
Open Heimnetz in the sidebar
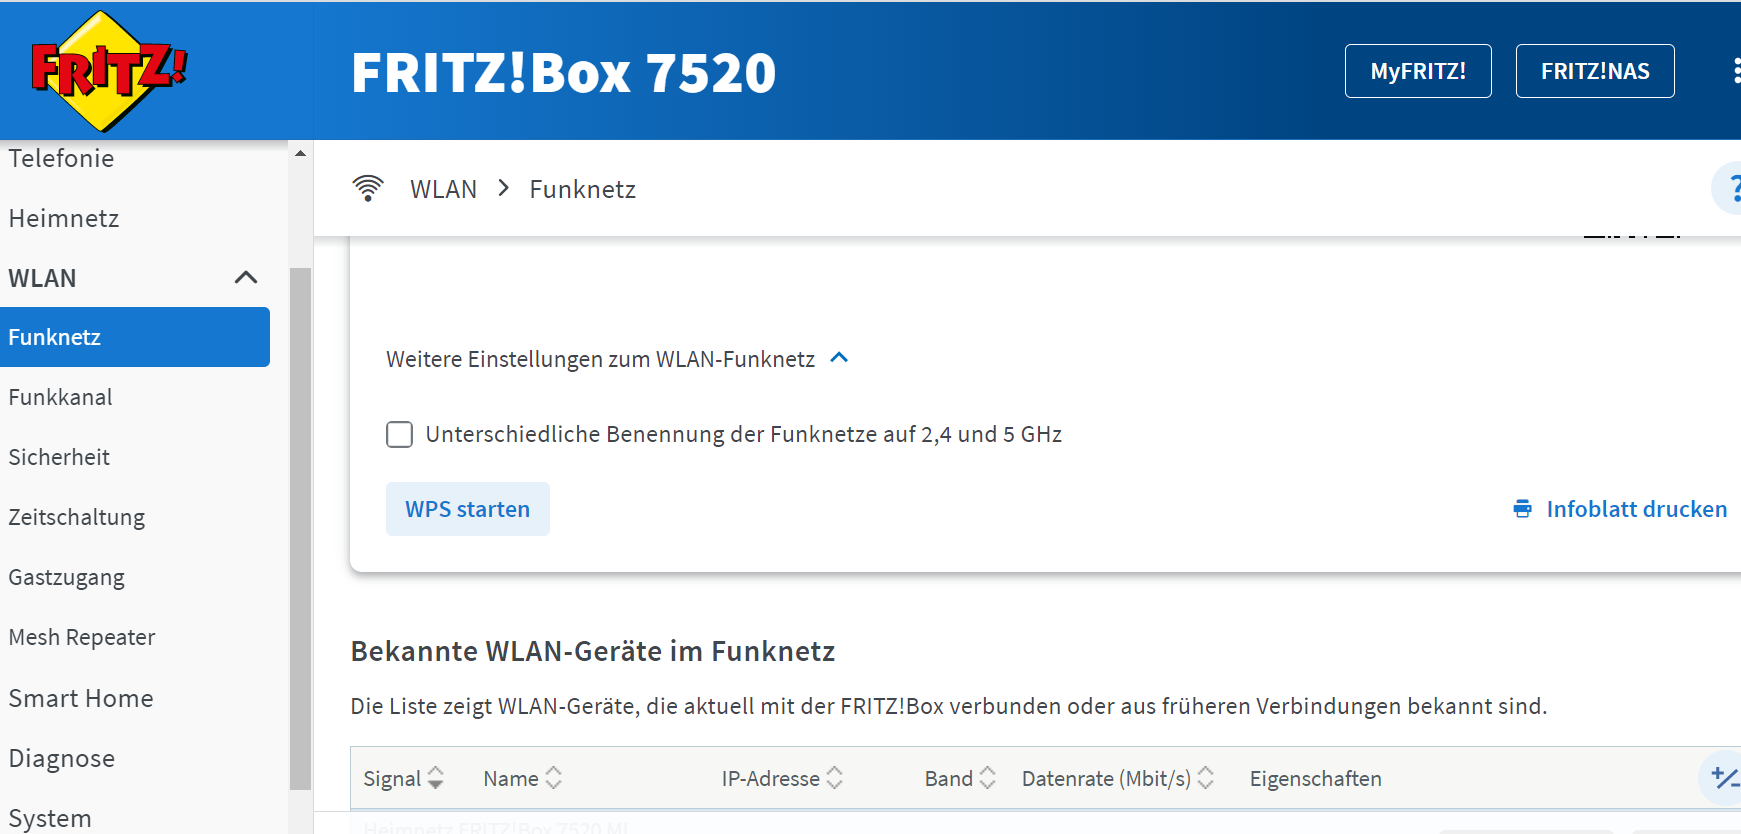pos(64,218)
